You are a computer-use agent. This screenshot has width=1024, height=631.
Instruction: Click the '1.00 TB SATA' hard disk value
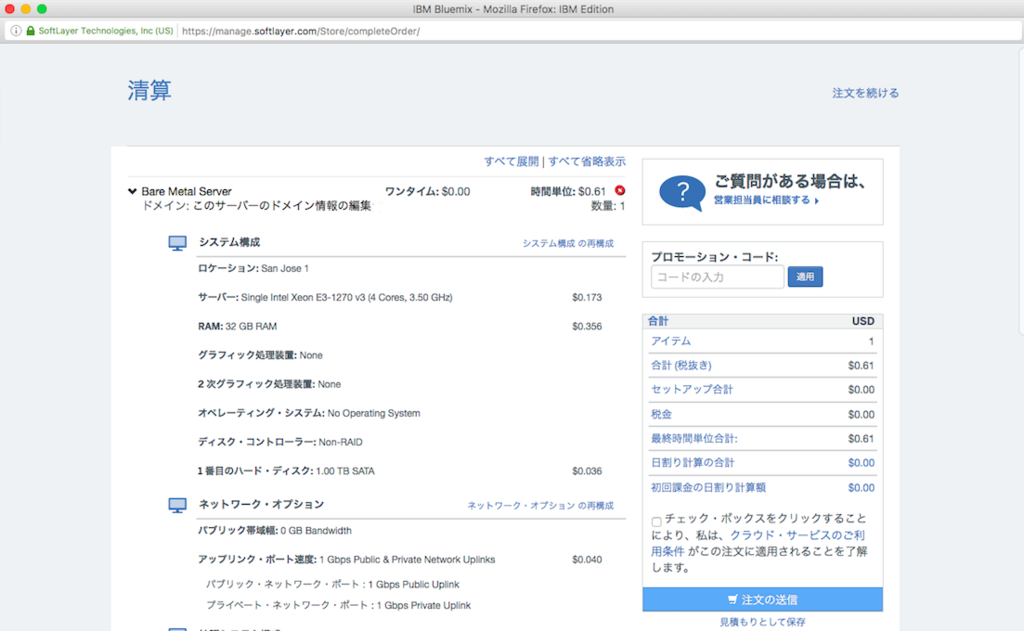click(345, 471)
